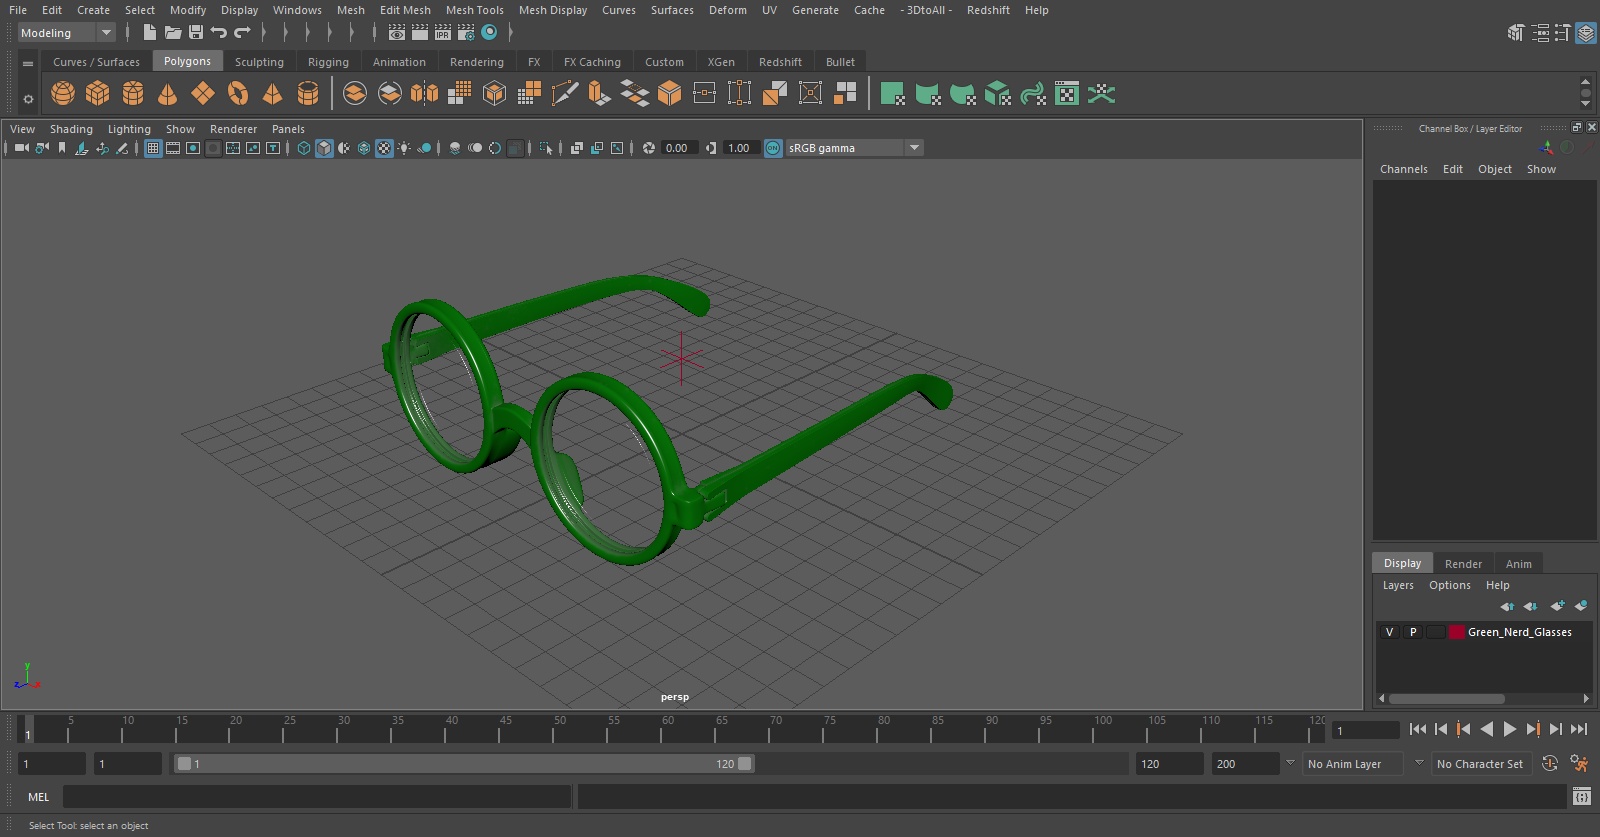Click the cylindrical UV mapping icon
Image resolution: width=1600 pixels, height=837 pixels.
[928, 94]
